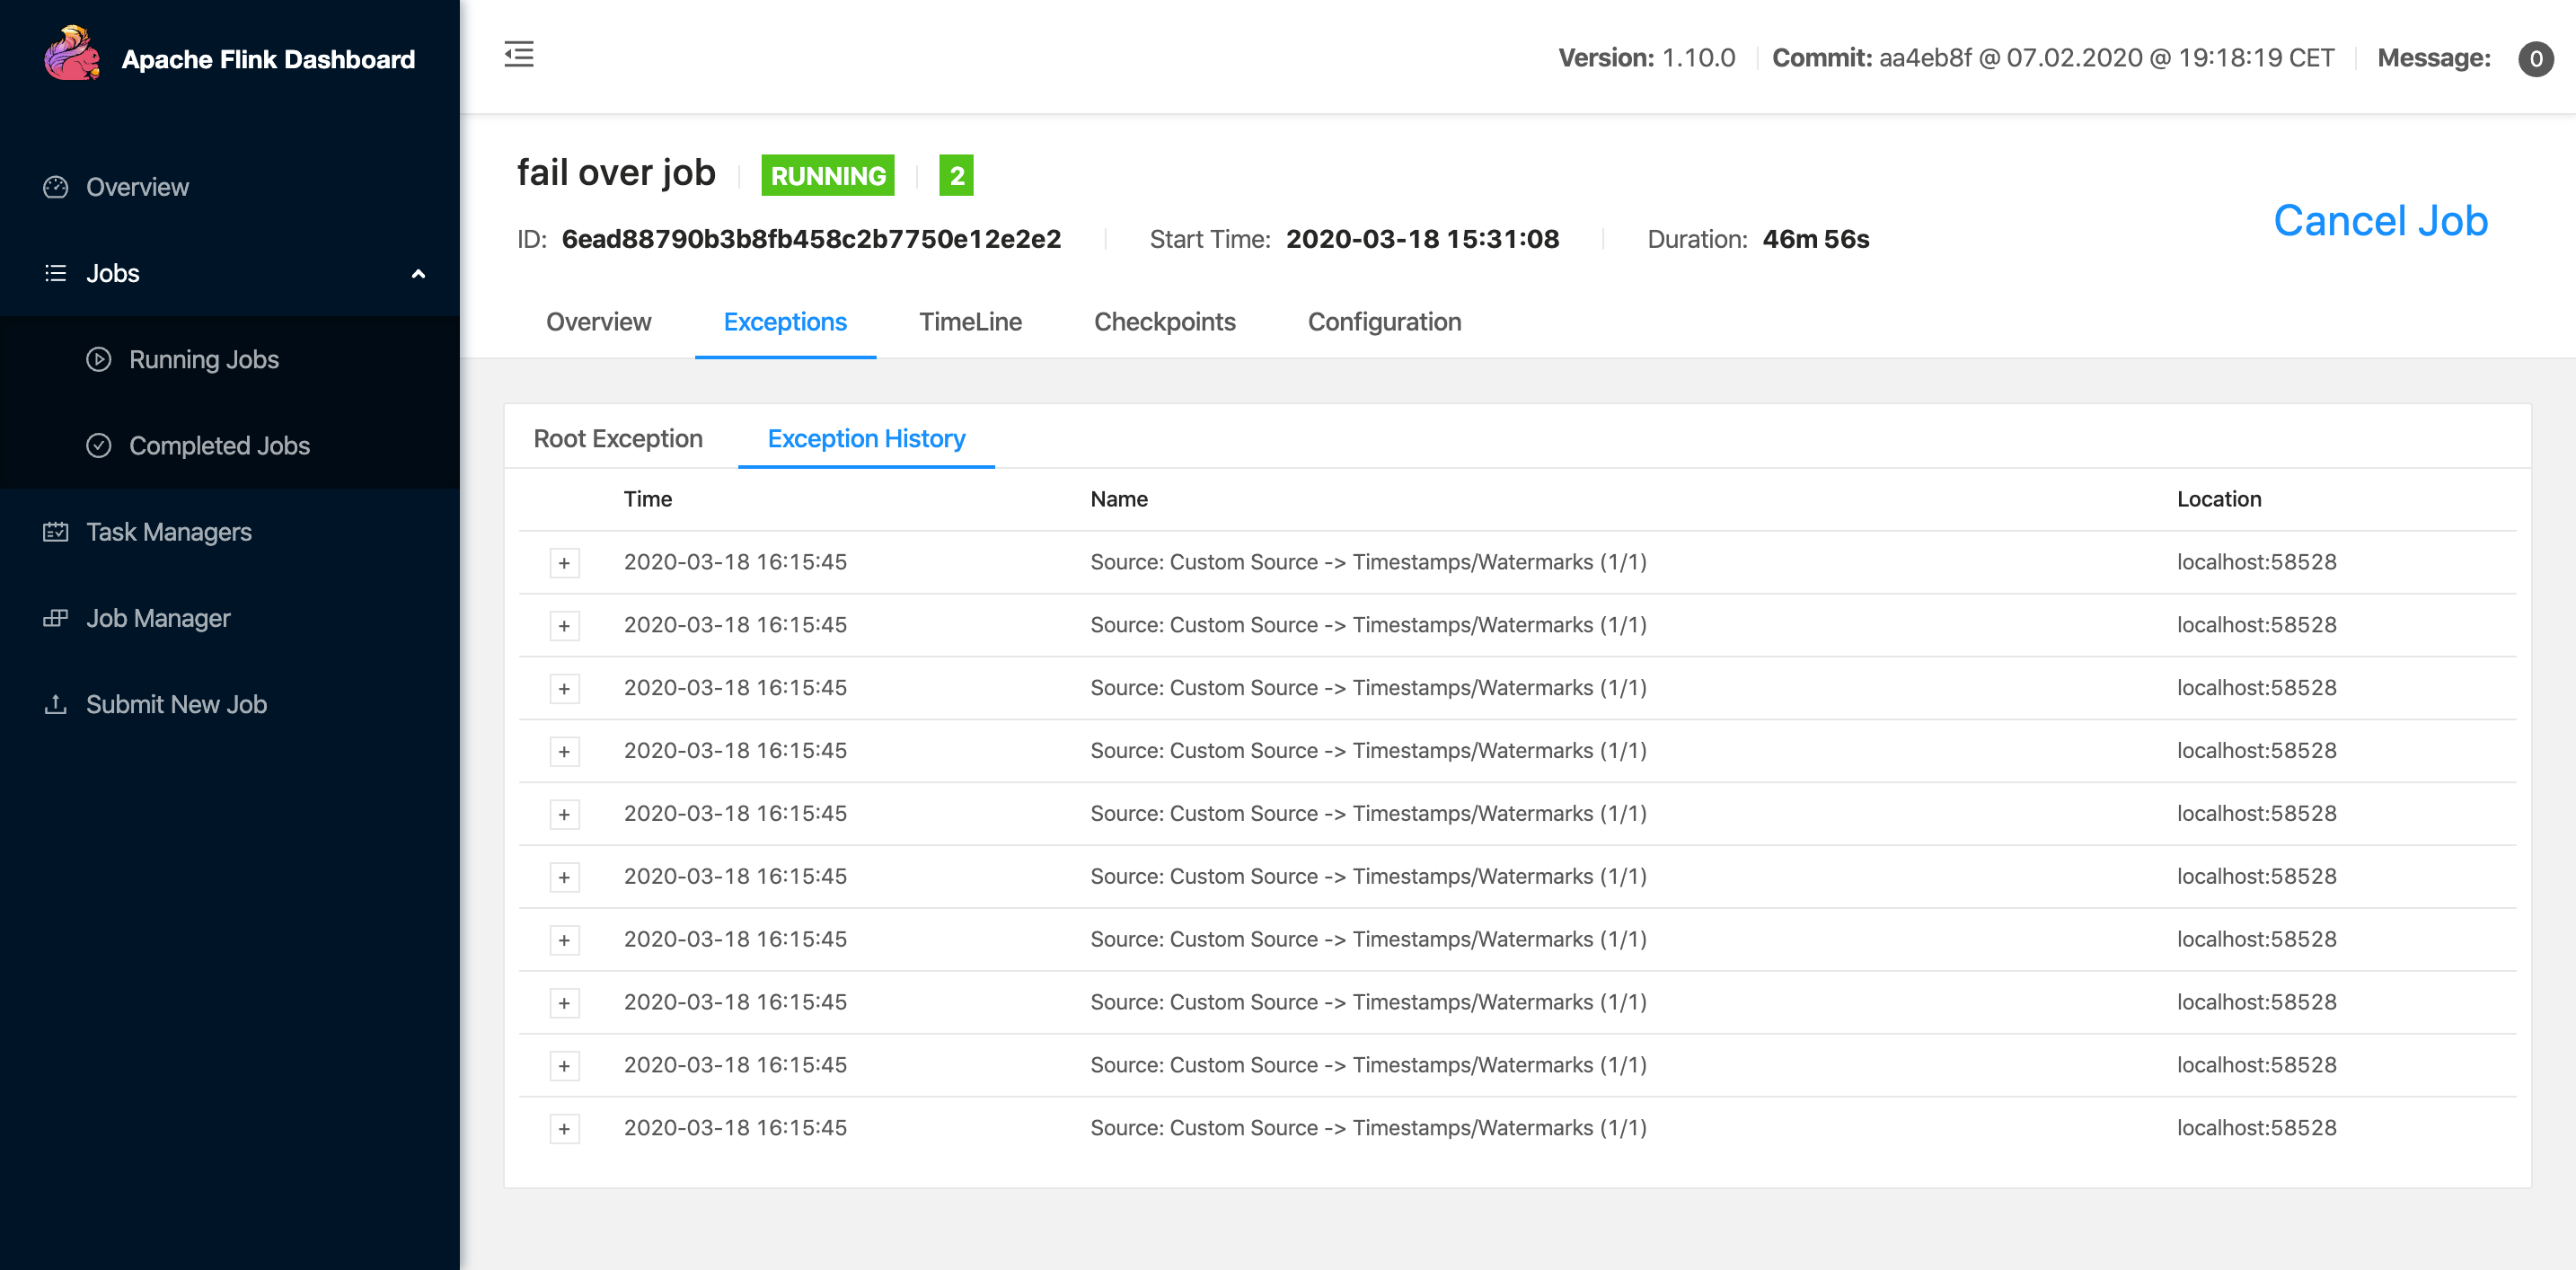The height and width of the screenshot is (1270, 2576).
Task: Open the Root Exception tab
Action: 618,438
